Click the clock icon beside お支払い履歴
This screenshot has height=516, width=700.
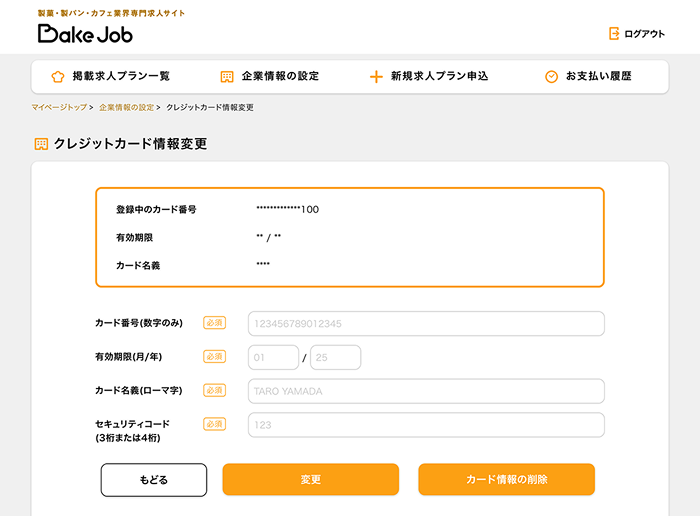[x=551, y=77]
